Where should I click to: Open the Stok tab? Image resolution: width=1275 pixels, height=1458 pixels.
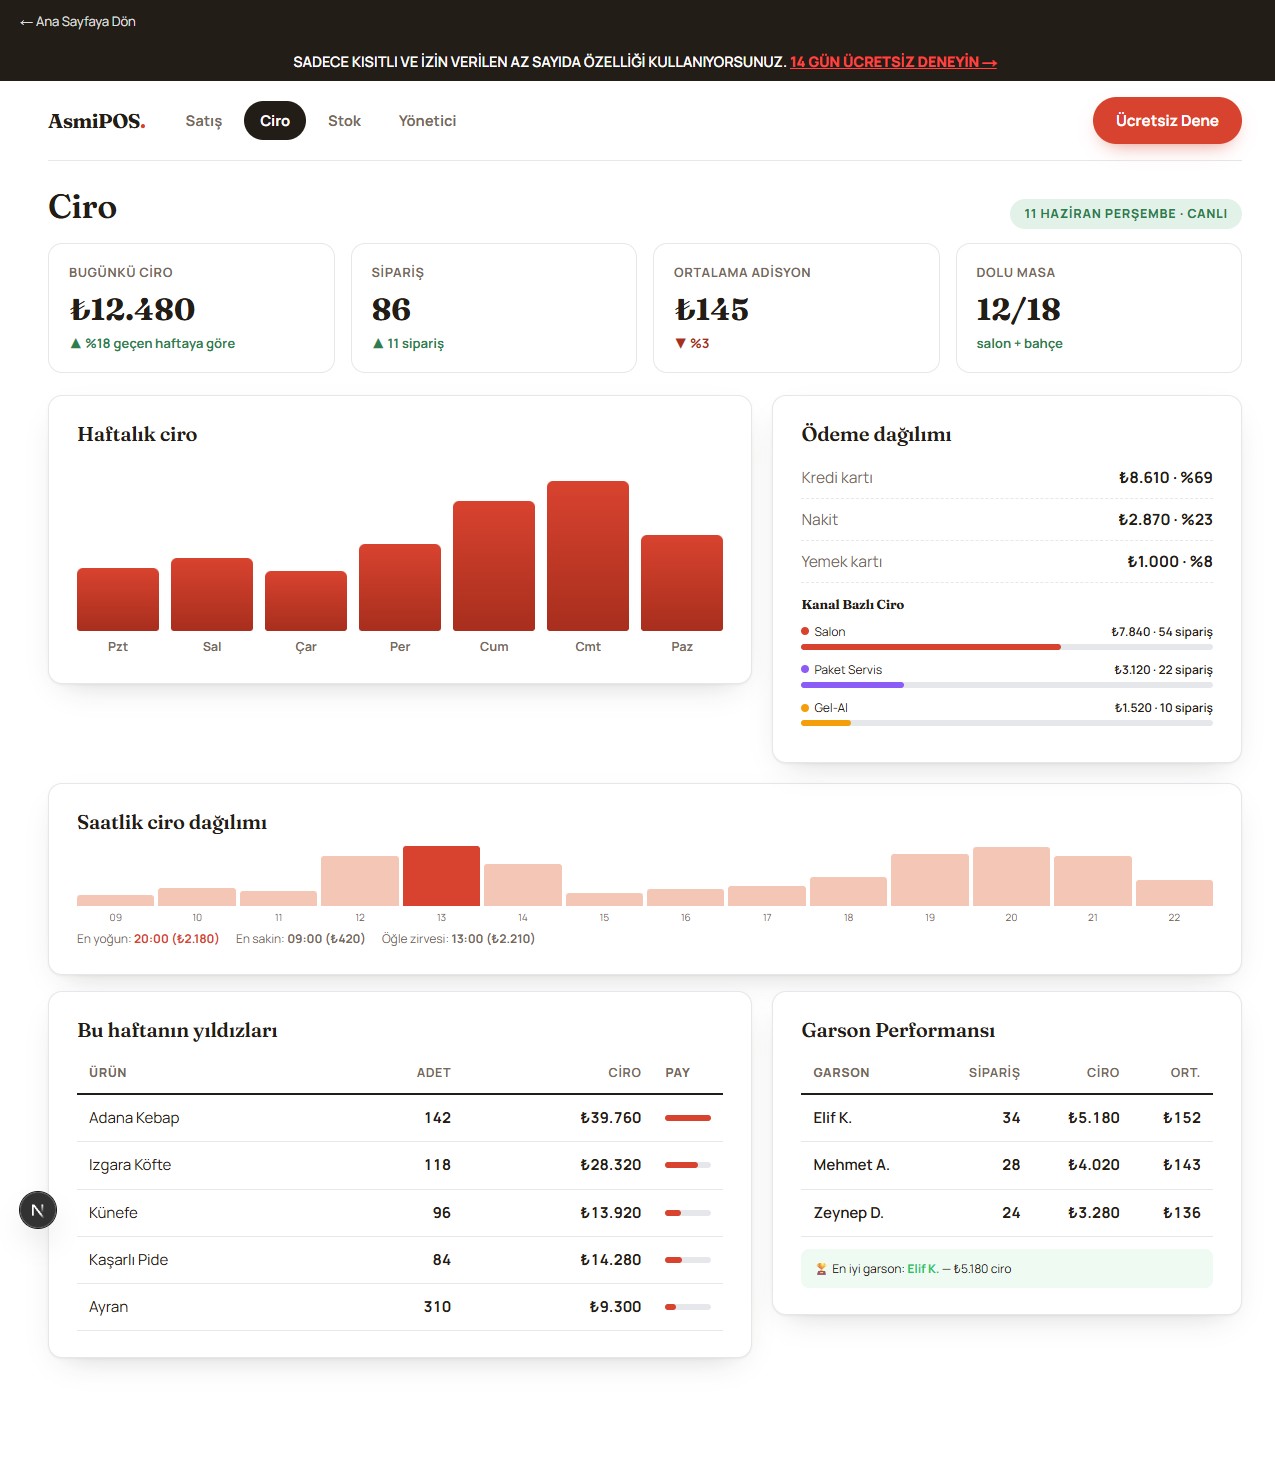coord(344,121)
